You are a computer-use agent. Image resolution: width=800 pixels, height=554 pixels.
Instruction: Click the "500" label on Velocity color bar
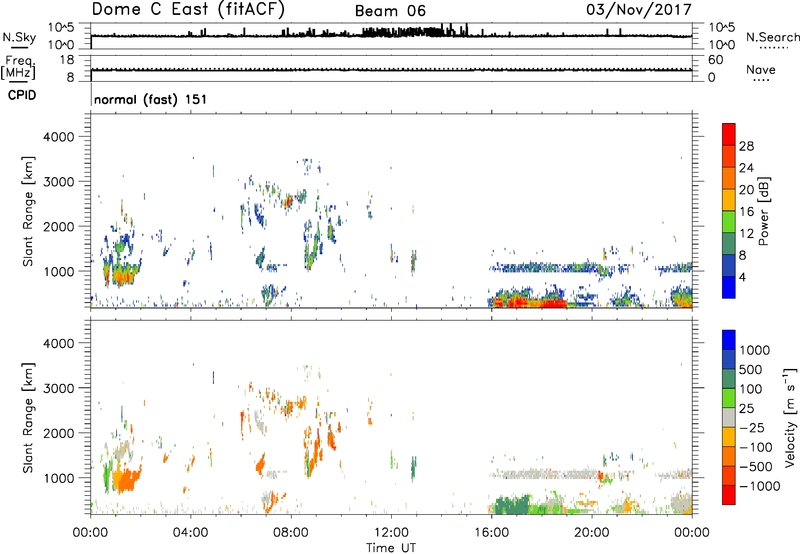[x=753, y=370]
